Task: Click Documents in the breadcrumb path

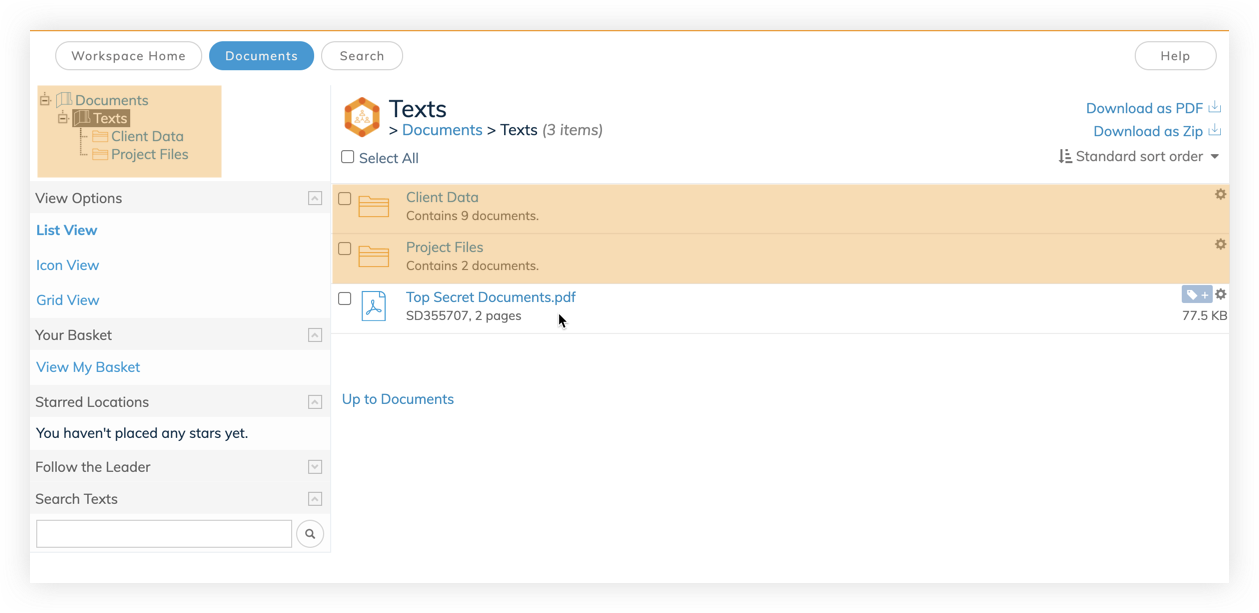Action: coord(442,130)
